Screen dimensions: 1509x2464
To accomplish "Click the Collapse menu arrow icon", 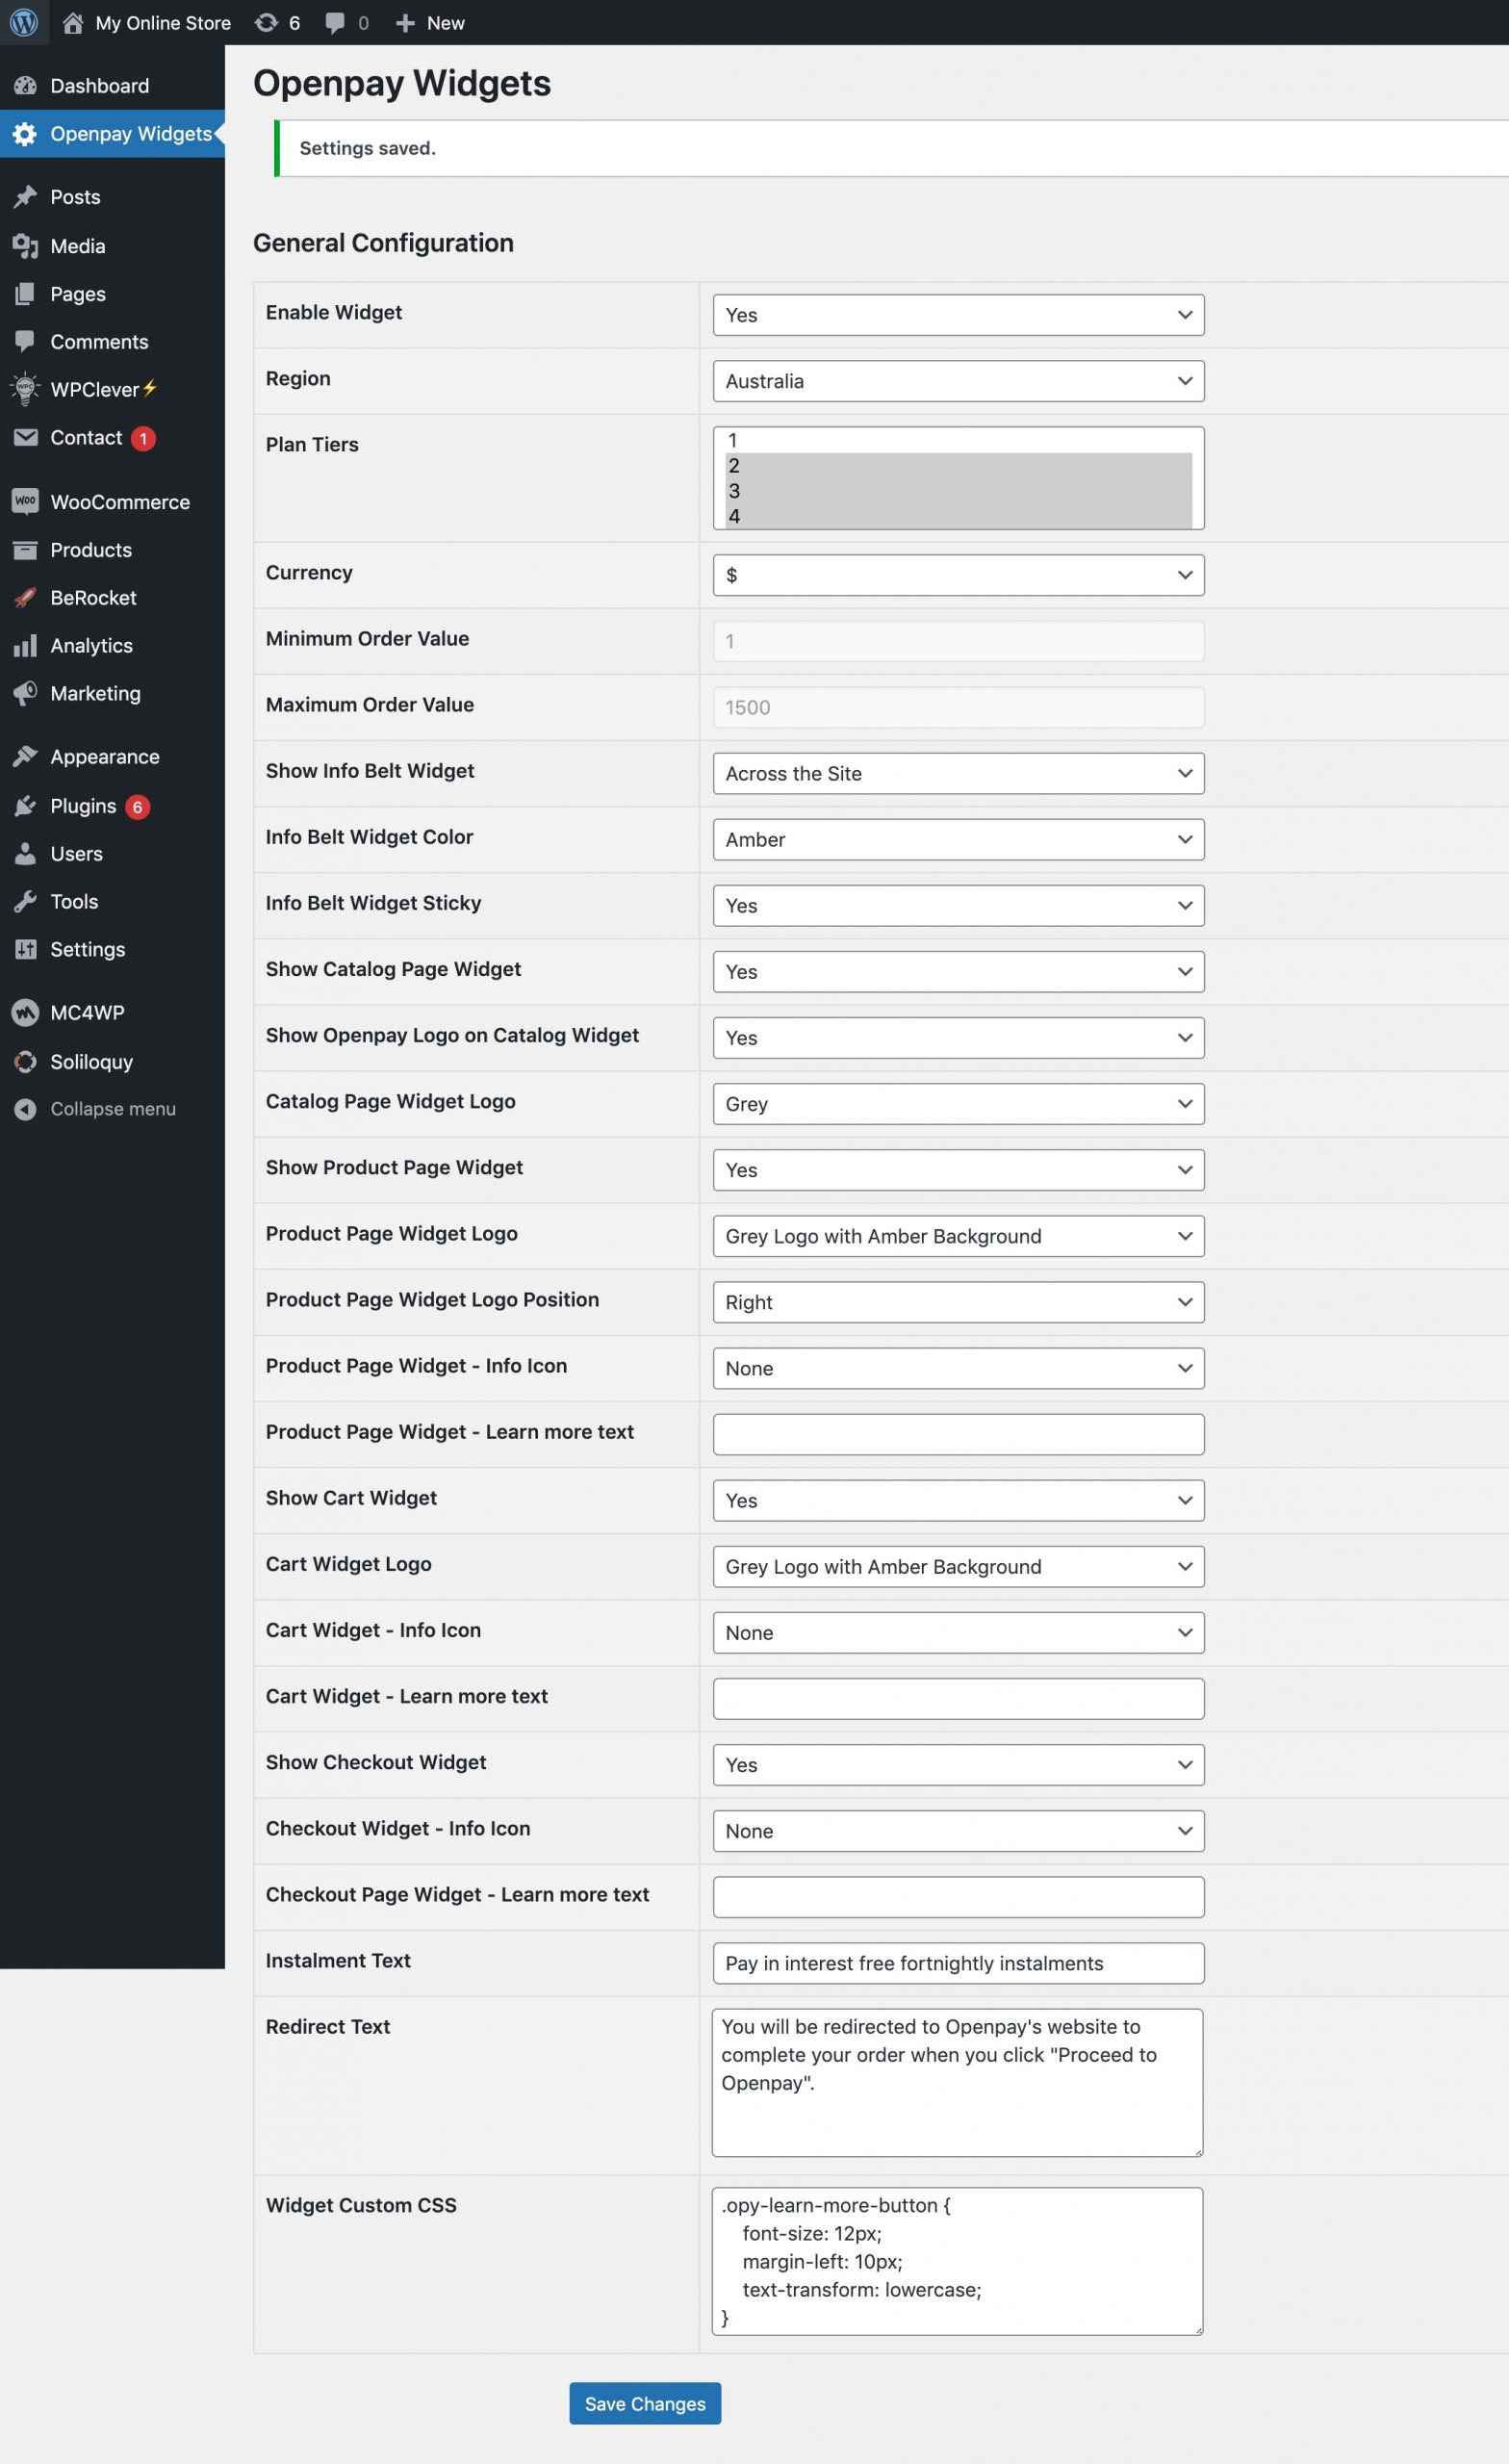I will [25, 1109].
